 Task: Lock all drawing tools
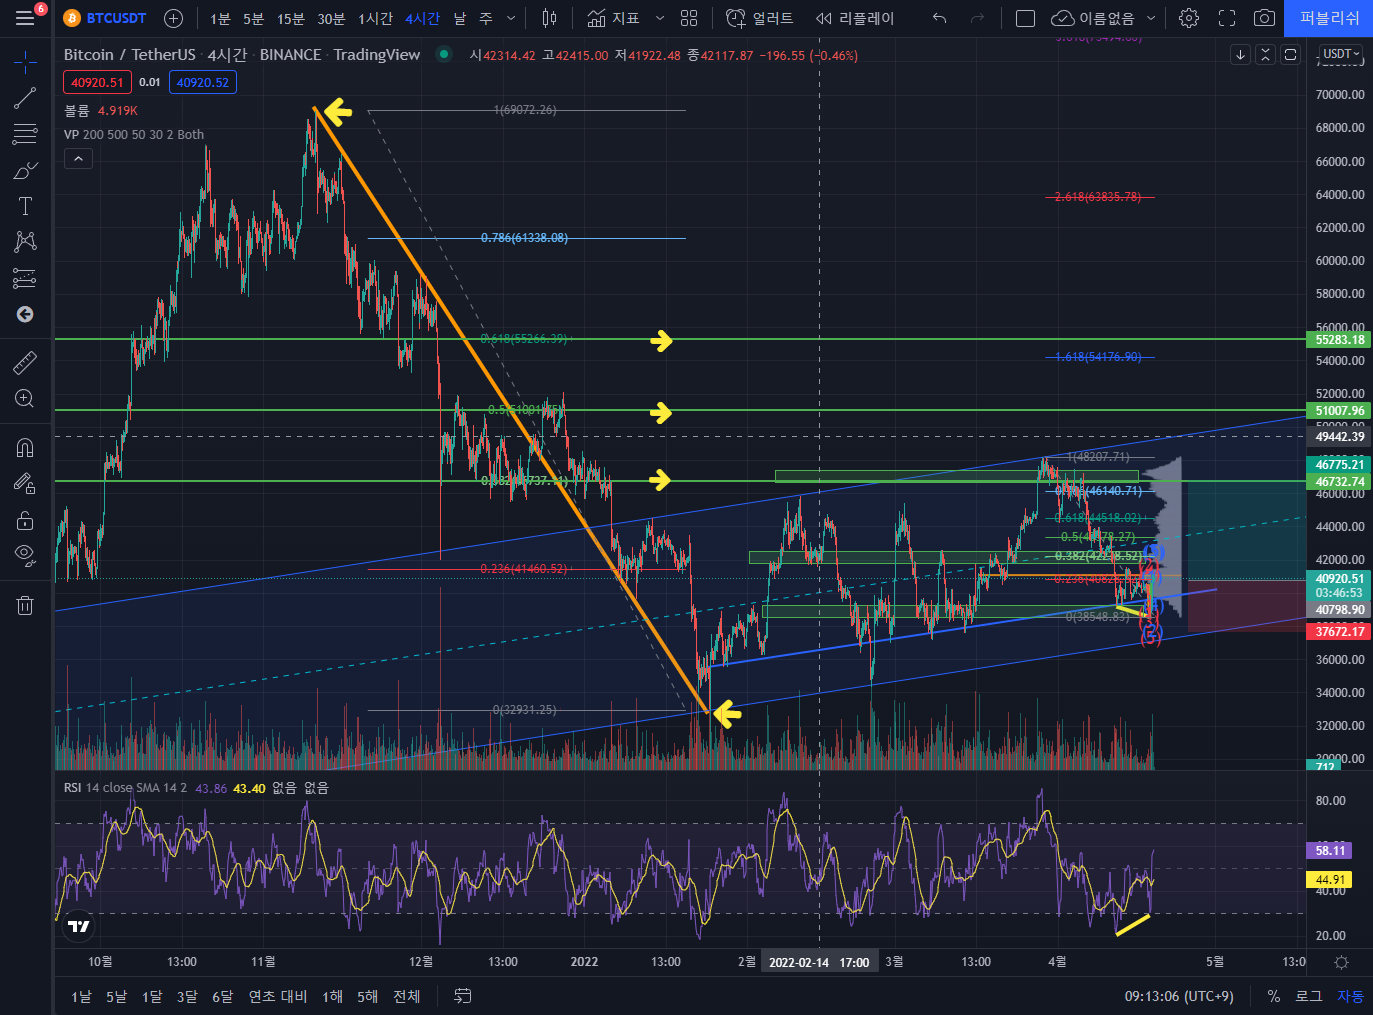[25, 520]
